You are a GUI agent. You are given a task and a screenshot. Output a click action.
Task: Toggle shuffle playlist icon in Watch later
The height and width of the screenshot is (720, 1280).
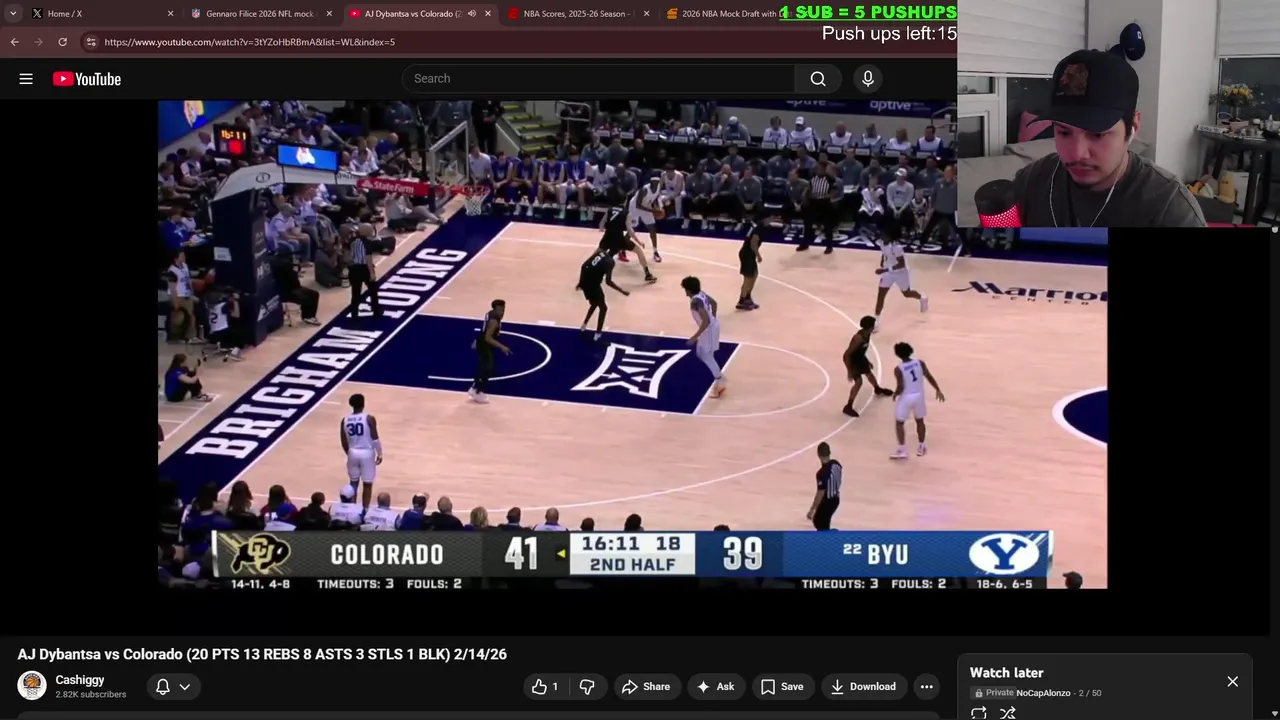(x=1008, y=713)
